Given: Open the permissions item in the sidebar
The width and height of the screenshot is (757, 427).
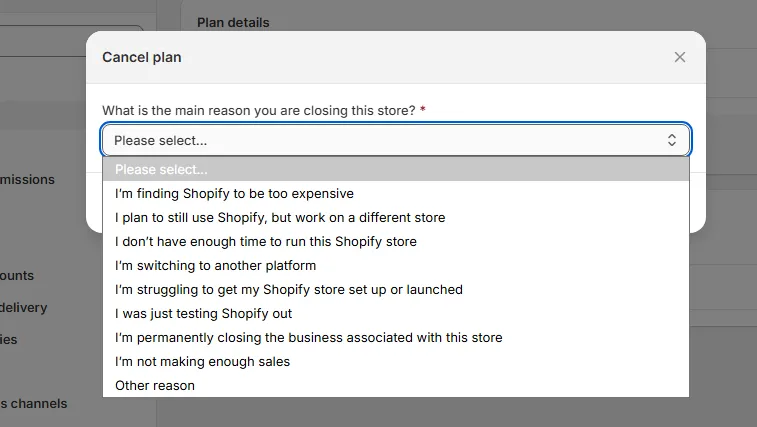Looking at the screenshot, I should [x=28, y=180].
